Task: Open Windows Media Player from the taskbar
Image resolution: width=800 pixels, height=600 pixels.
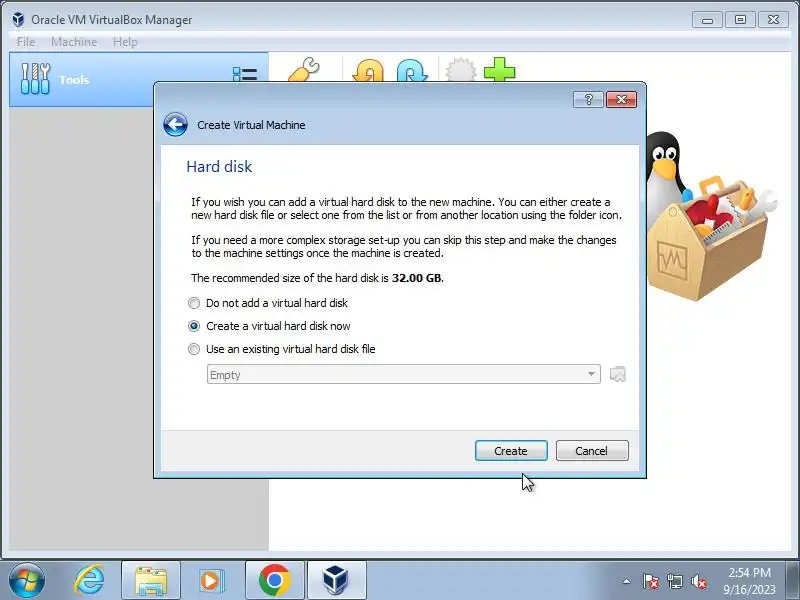Action: click(211, 581)
